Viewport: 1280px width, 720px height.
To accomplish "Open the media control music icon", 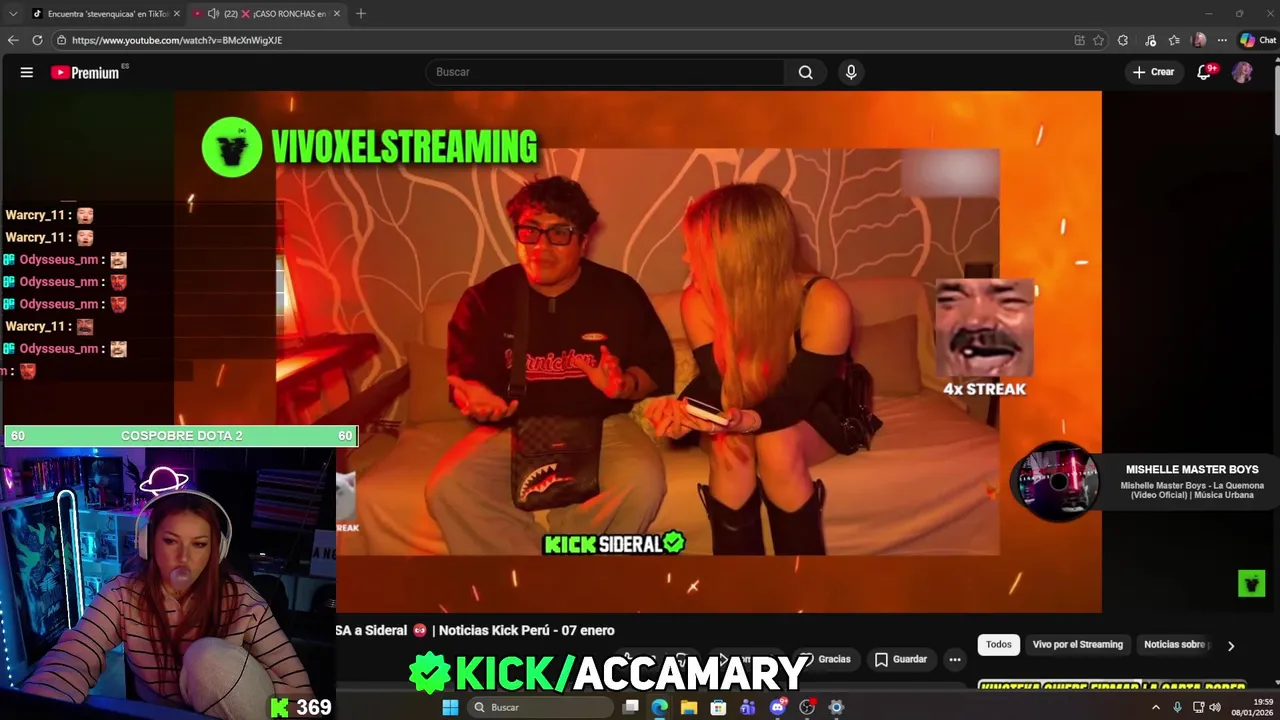I will (1150, 40).
